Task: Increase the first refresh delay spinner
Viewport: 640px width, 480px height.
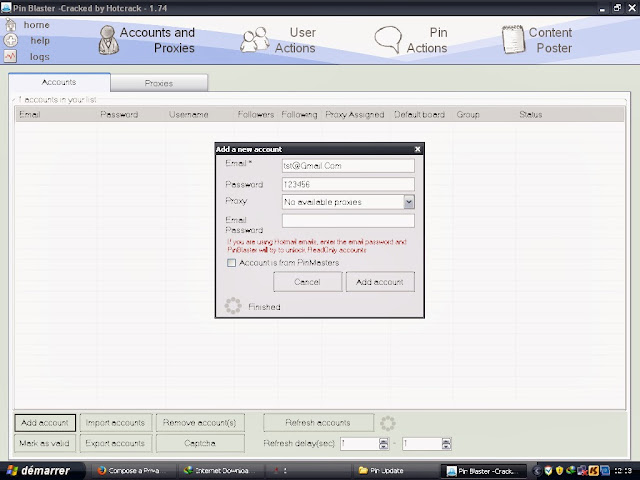Action: pos(384,441)
